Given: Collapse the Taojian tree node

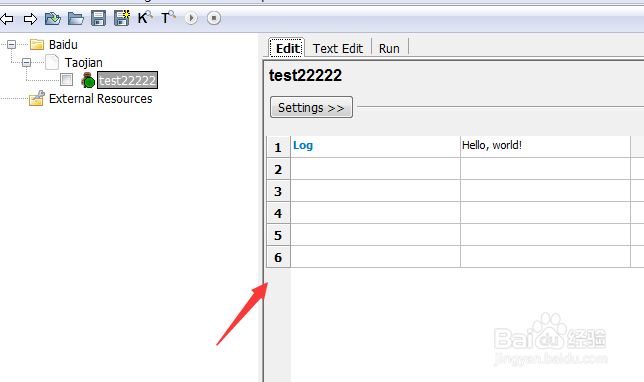Looking at the screenshot, I should [26, 62].
